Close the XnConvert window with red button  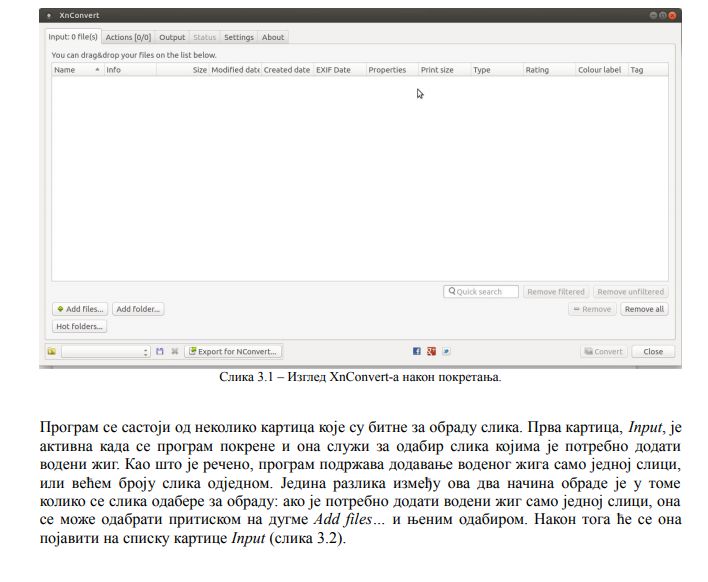673,15
